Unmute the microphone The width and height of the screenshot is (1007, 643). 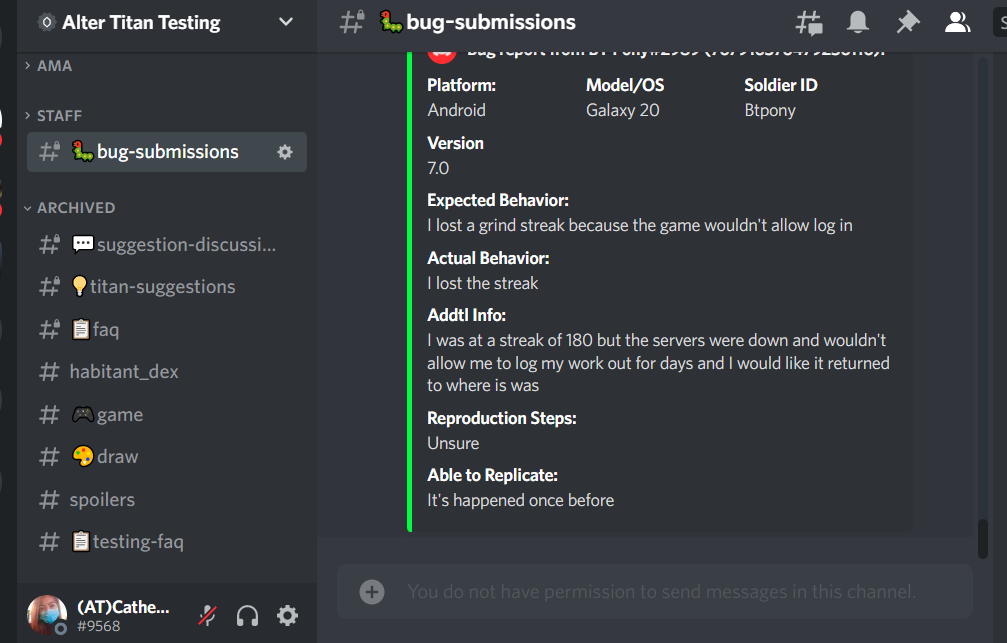pyautogui.click(x=207, y=615)
